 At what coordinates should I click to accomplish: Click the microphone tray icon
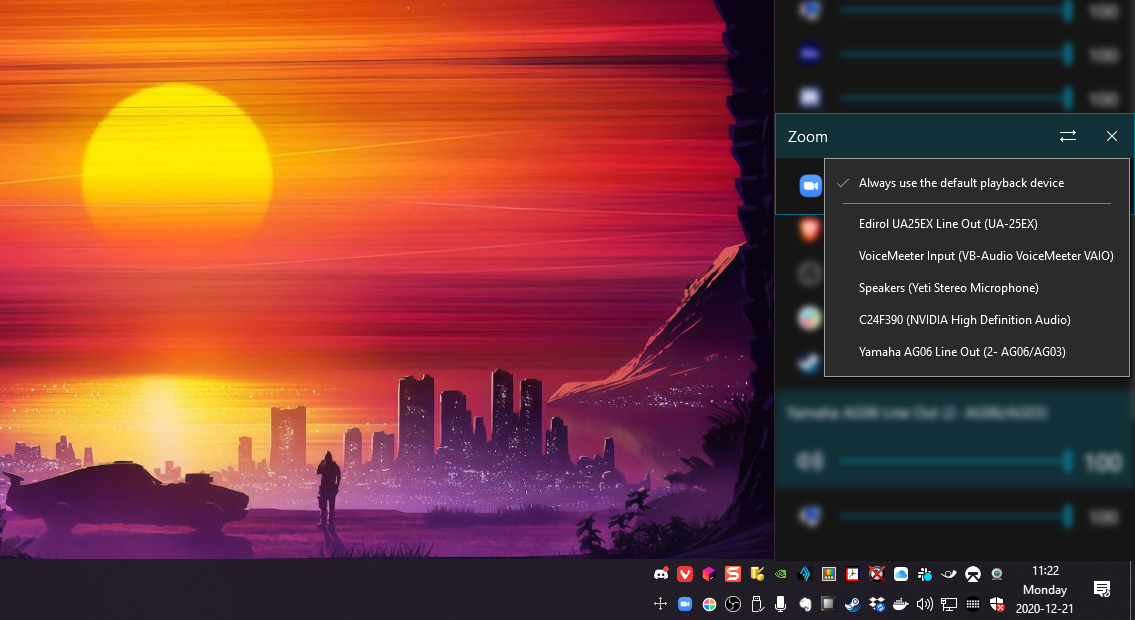pos(780,603)
